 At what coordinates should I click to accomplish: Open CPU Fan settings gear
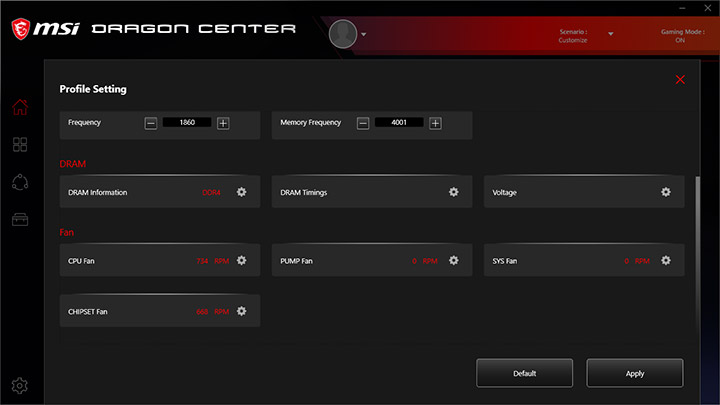(x=242, y=260)
